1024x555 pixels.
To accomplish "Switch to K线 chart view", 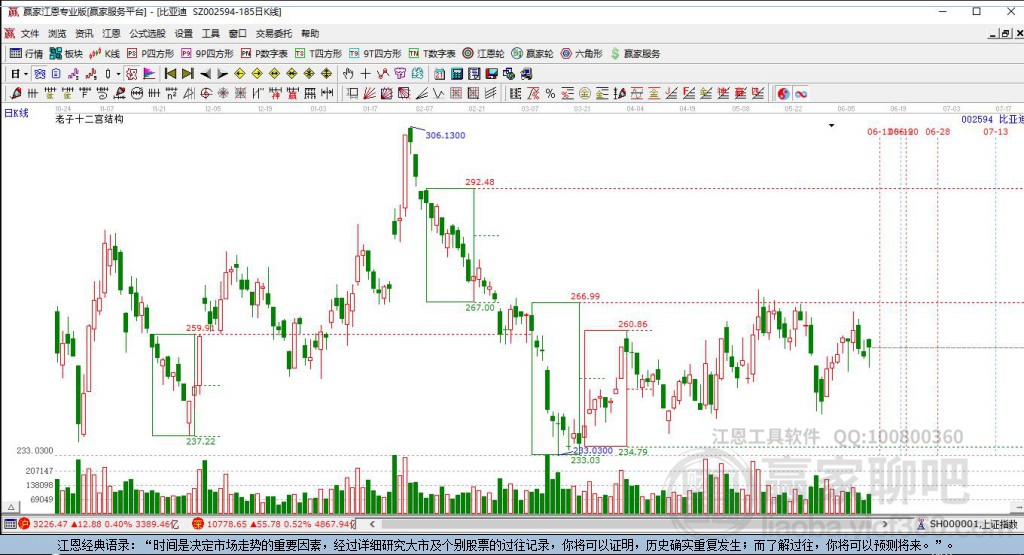I will tap(104, 54).
